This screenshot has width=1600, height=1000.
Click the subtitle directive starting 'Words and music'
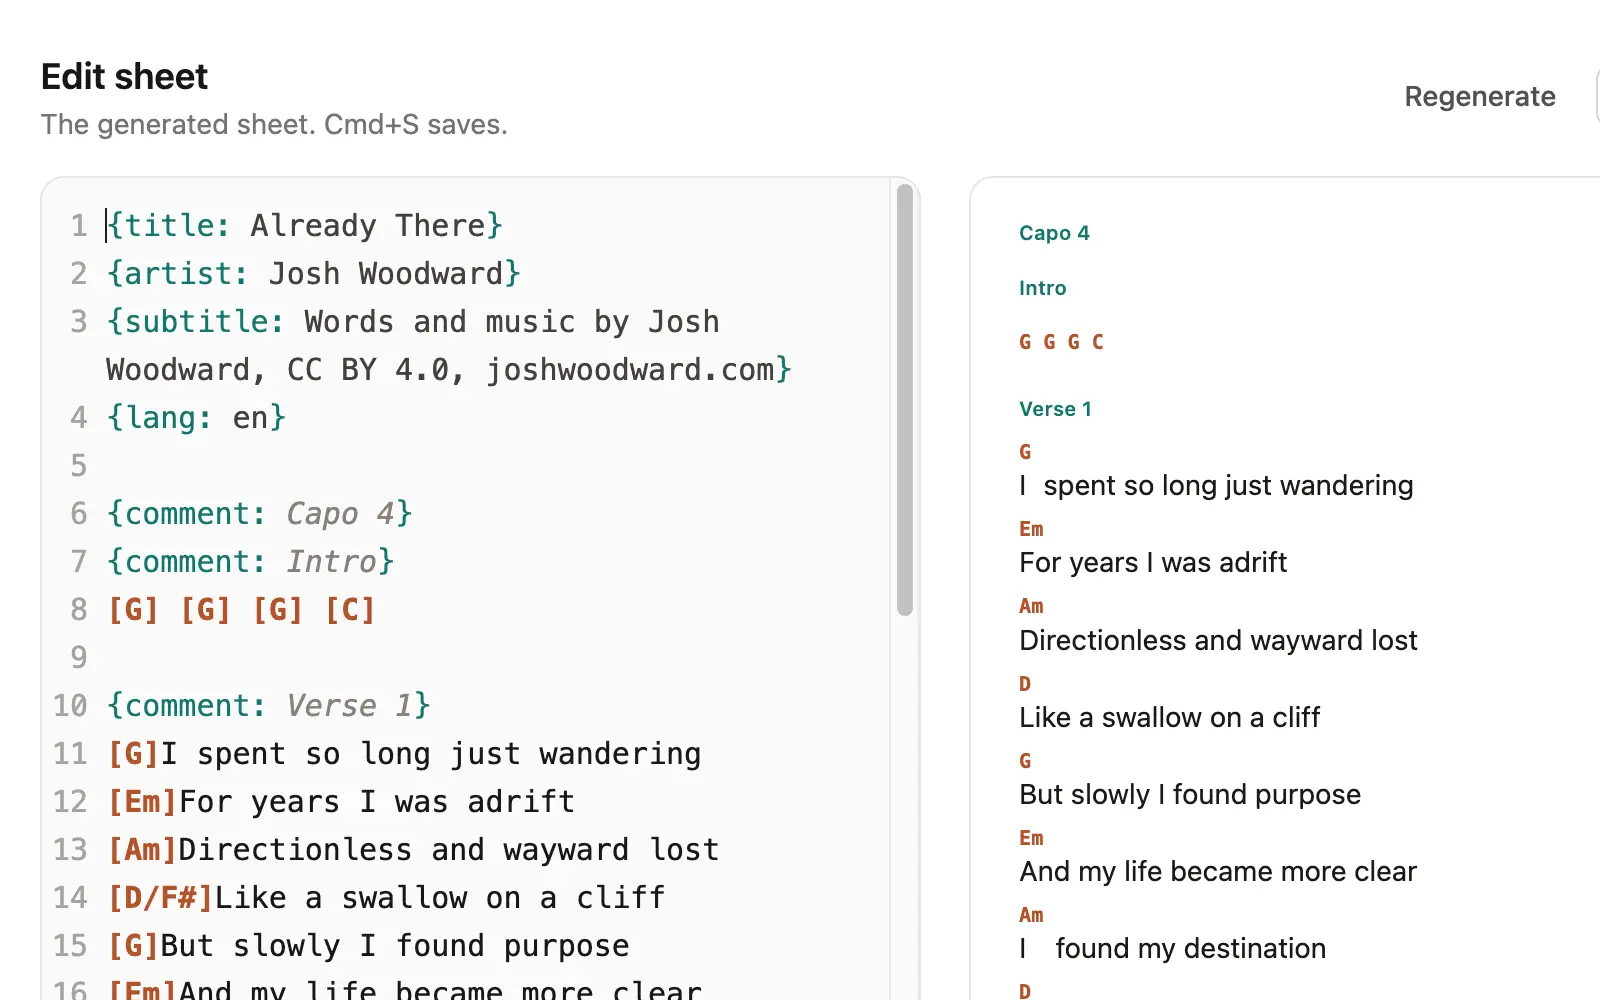(449, 346)
